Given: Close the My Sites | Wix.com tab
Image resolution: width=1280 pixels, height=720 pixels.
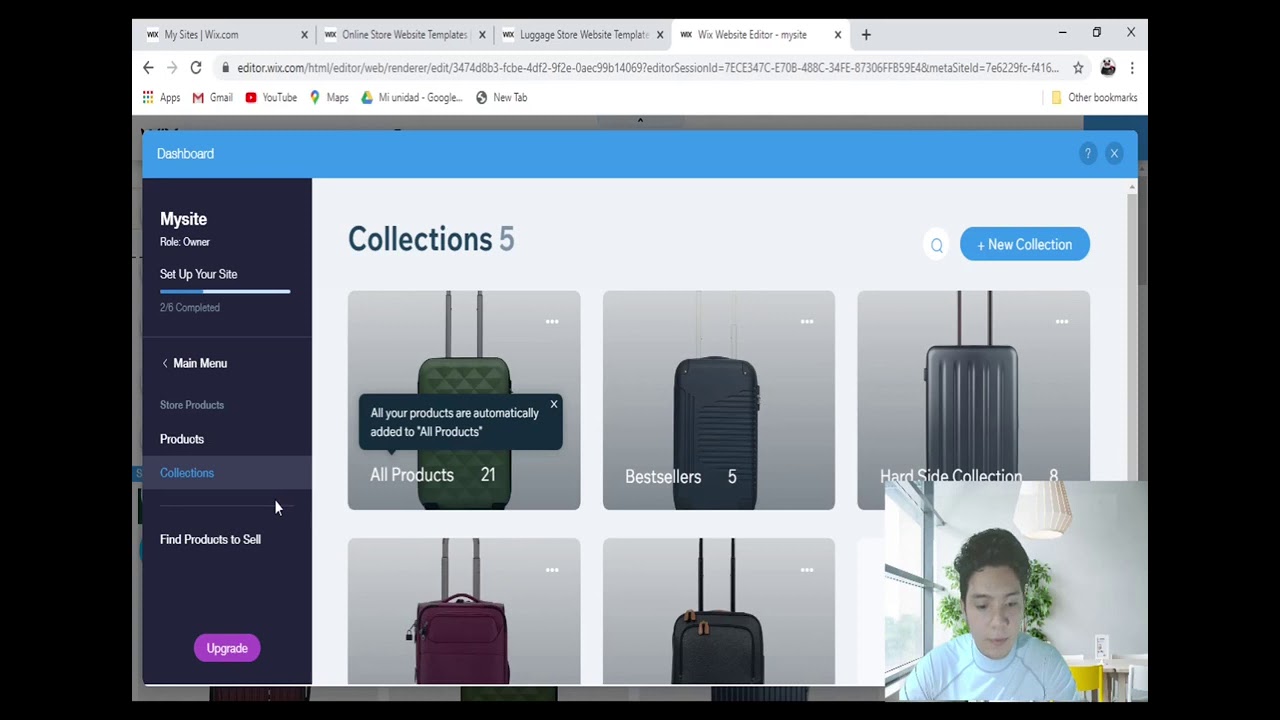Looking at the screenshot, I should click(x=304, y=34).
